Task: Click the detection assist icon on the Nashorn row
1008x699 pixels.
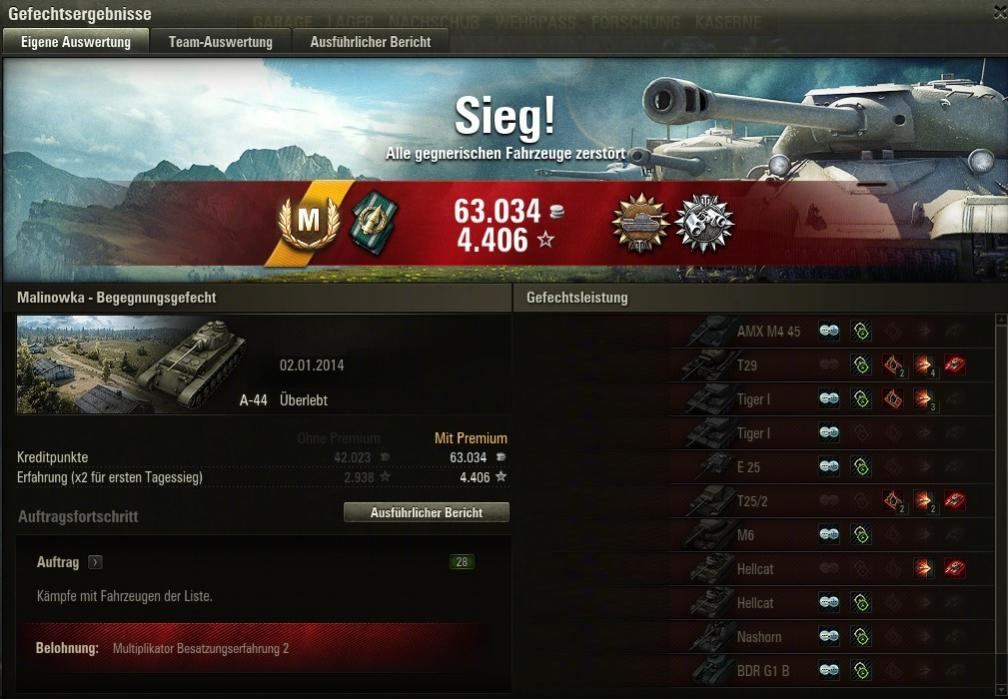Action: pyautogui.click(x=861, y=637)
